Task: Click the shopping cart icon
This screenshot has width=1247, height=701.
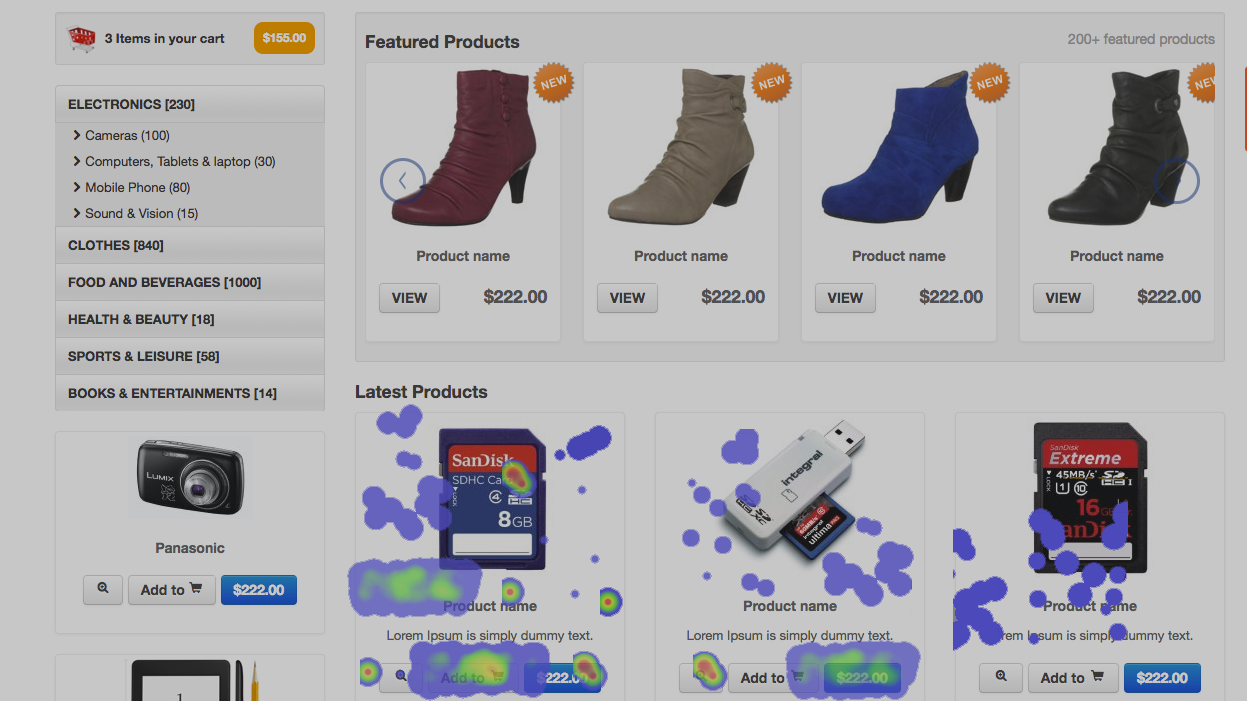Action: coord(82,39)
